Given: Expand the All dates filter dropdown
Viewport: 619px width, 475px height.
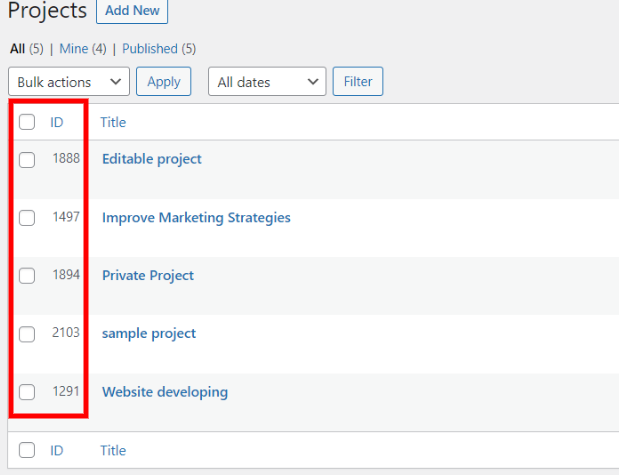Looking at the screenshot, I should pos(267,82).
